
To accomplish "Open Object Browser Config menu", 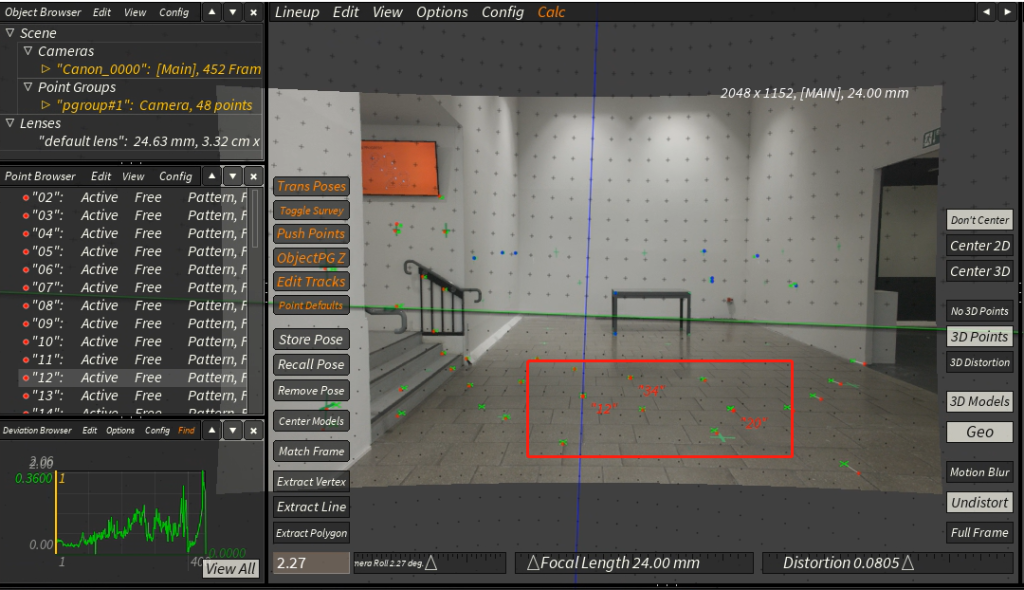I will coord(174,12).
